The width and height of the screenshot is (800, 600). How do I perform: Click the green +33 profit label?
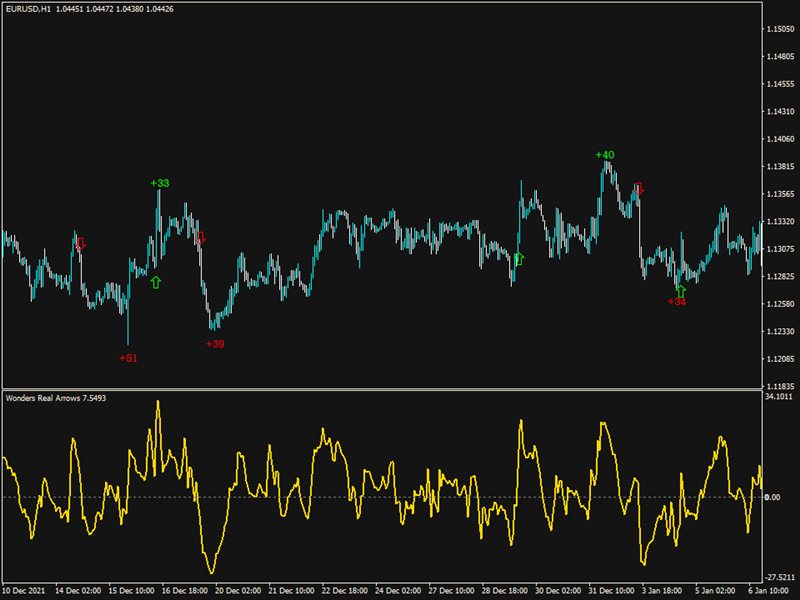pyautogui.click(x=160, y=183)
